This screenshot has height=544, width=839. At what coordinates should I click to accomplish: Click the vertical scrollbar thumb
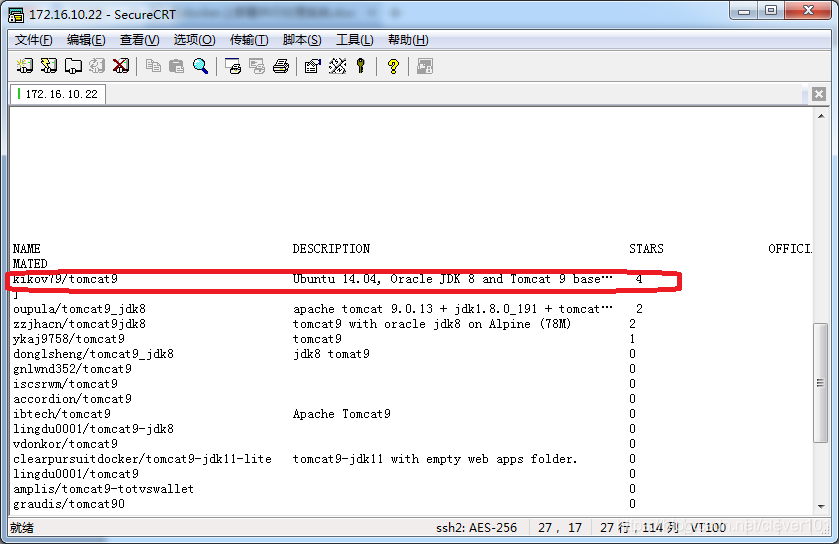[820, 382]
